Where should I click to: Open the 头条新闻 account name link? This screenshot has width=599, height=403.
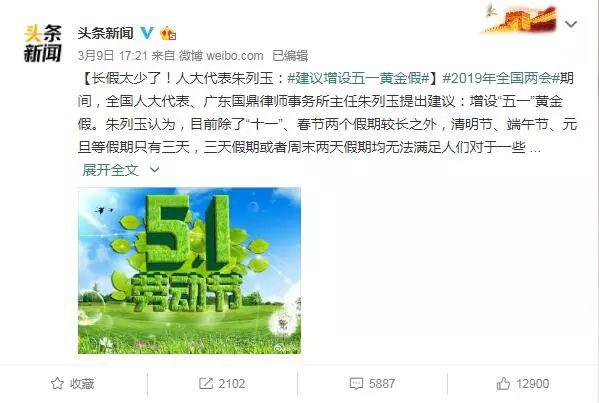(x=106, y=33)
